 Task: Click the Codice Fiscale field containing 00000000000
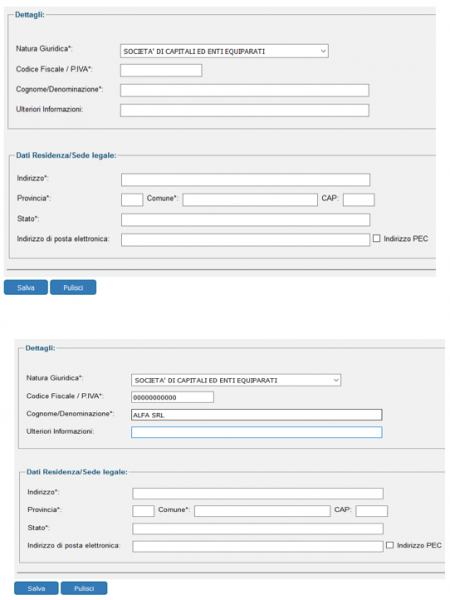(x=172, y=397)
